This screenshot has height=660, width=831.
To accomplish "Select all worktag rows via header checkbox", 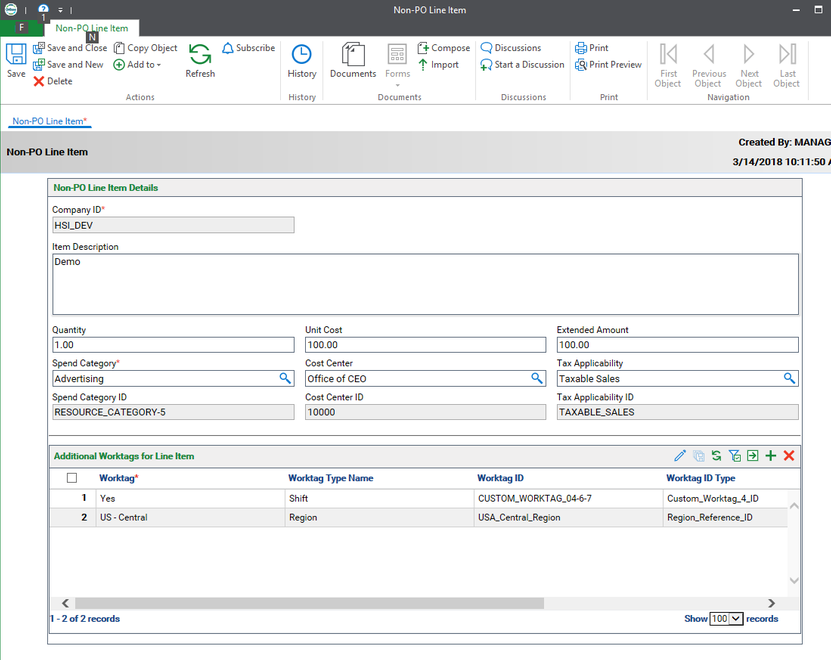I will click(x=71, y=478).
